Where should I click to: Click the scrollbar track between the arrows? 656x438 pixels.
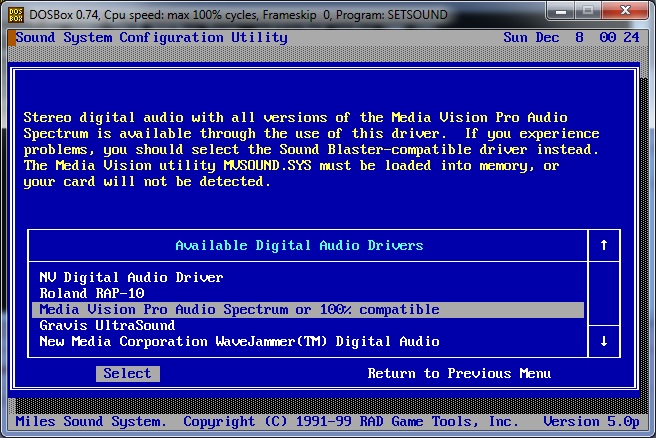tap(604, 293)
